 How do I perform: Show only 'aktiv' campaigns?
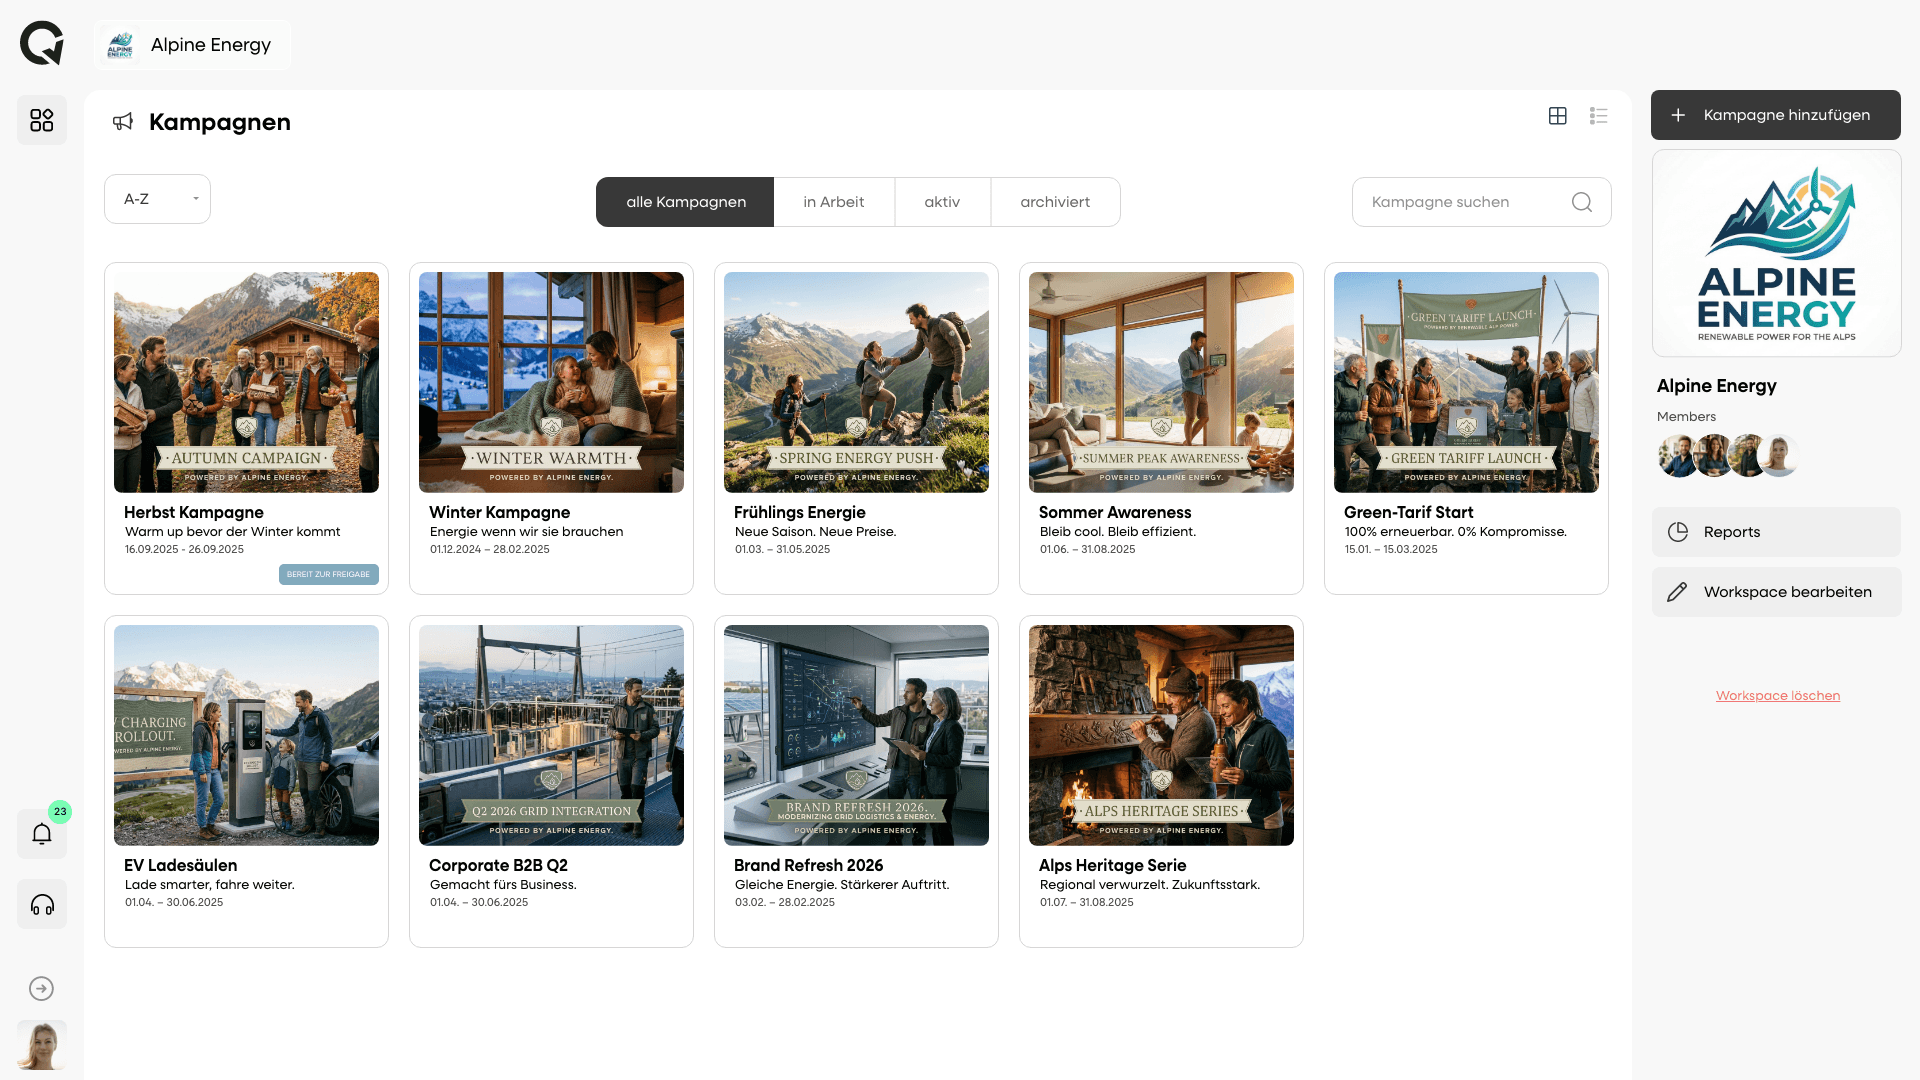[941, 202]
